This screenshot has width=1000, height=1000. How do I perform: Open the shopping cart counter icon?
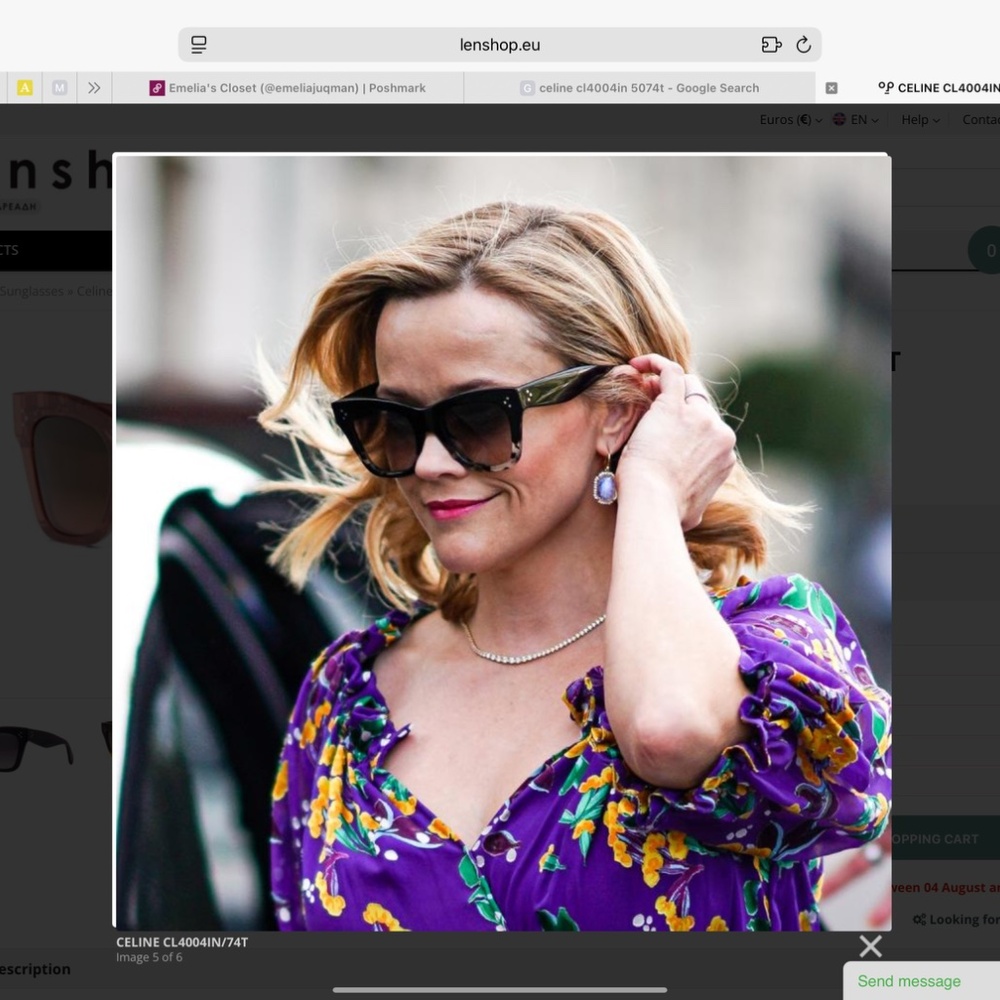click(986, 250)
